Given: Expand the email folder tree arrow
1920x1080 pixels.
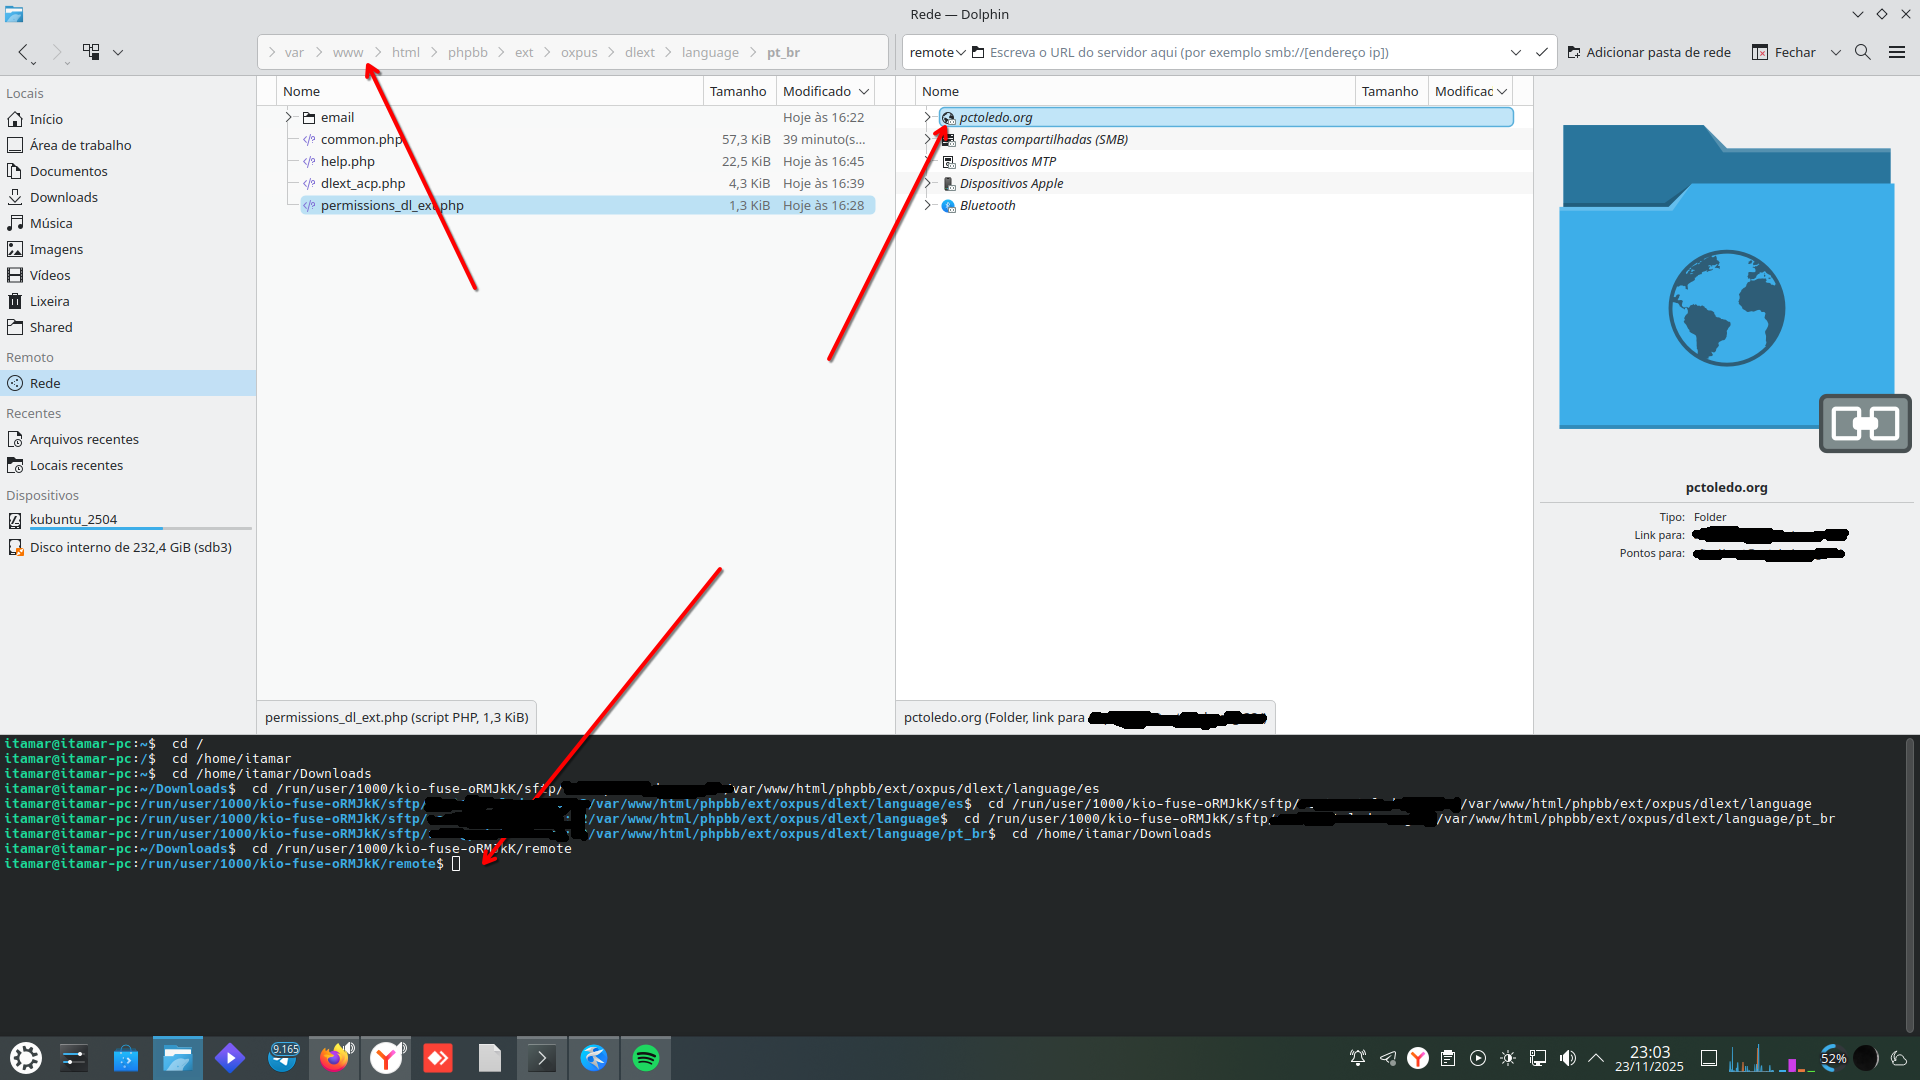Looking at the screenshot, I should pos(289,117).
